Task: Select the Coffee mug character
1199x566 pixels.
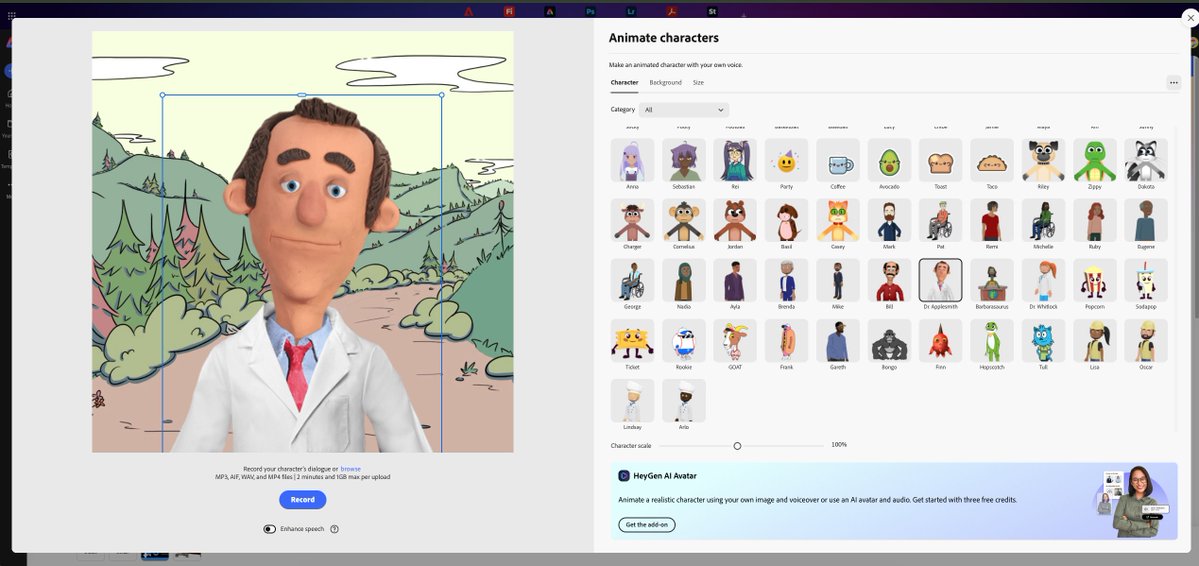Action: click(838, 160)
